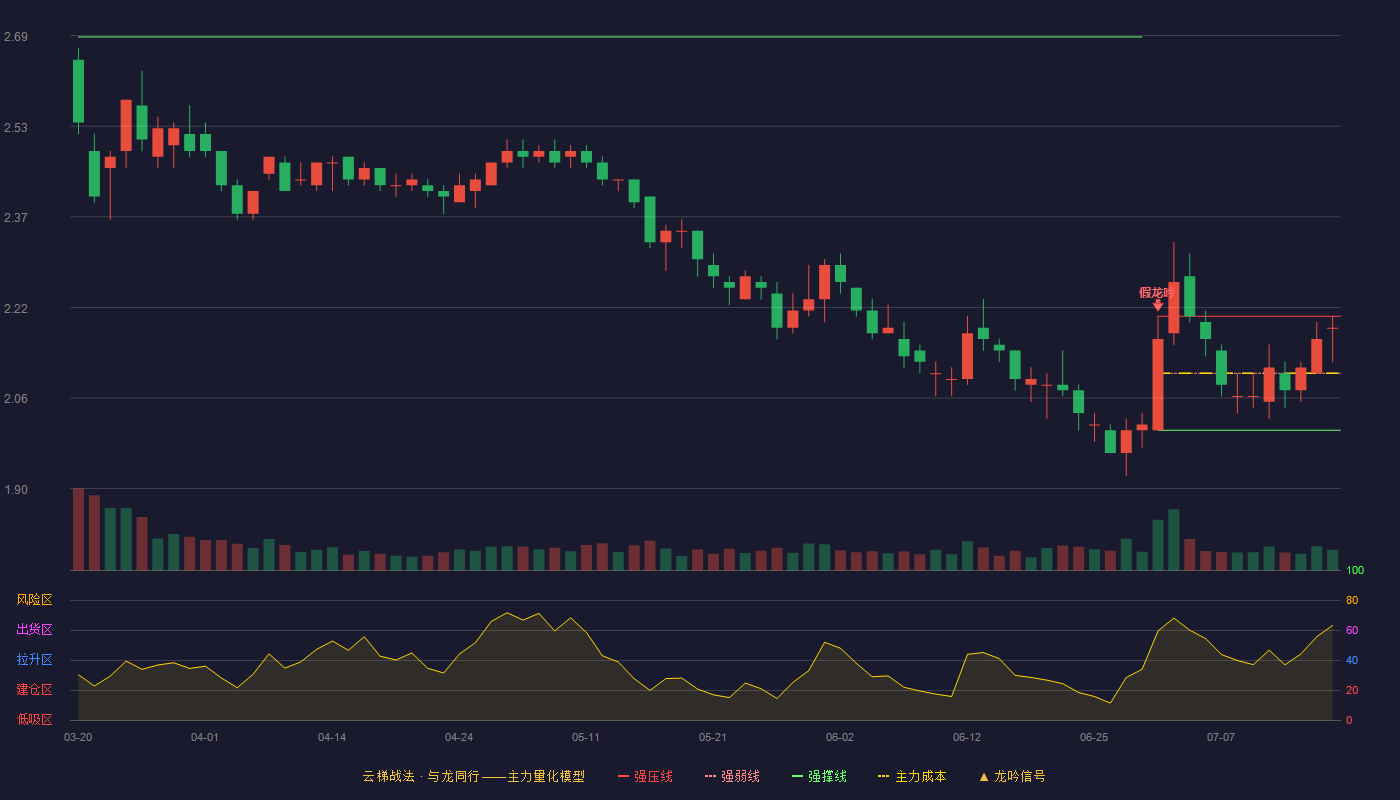The image size is (1400, 800).
Task: Click the 05-21 date label
Action: pyautogui.click(x=713, y=737)
